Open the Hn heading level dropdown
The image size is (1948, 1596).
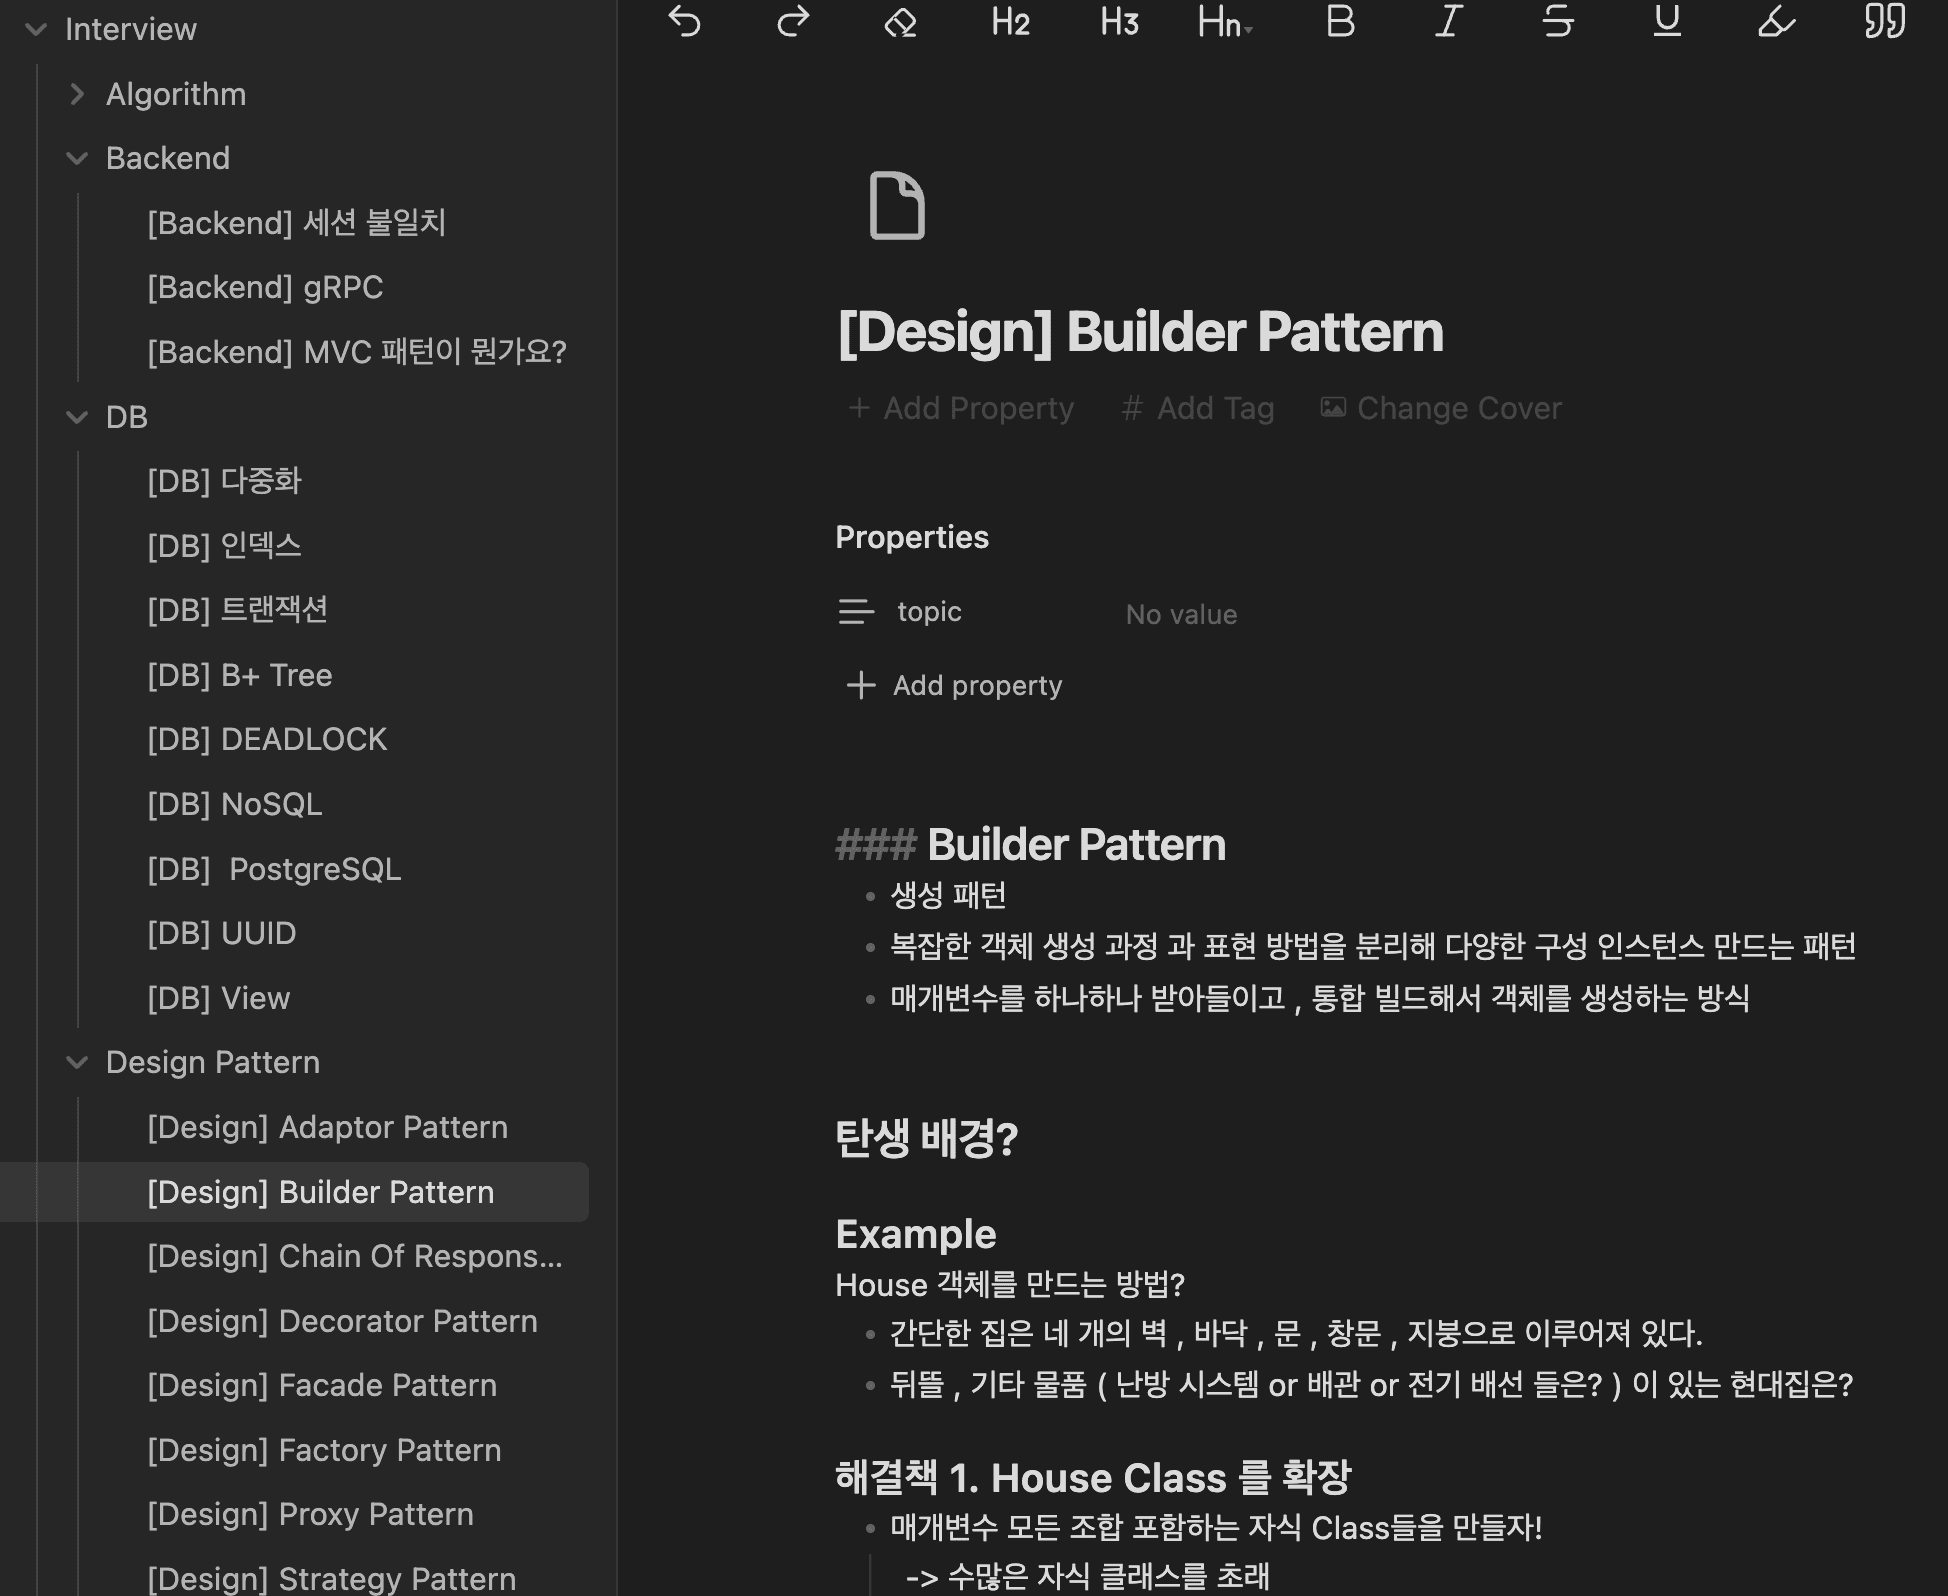pos(1225,22)
